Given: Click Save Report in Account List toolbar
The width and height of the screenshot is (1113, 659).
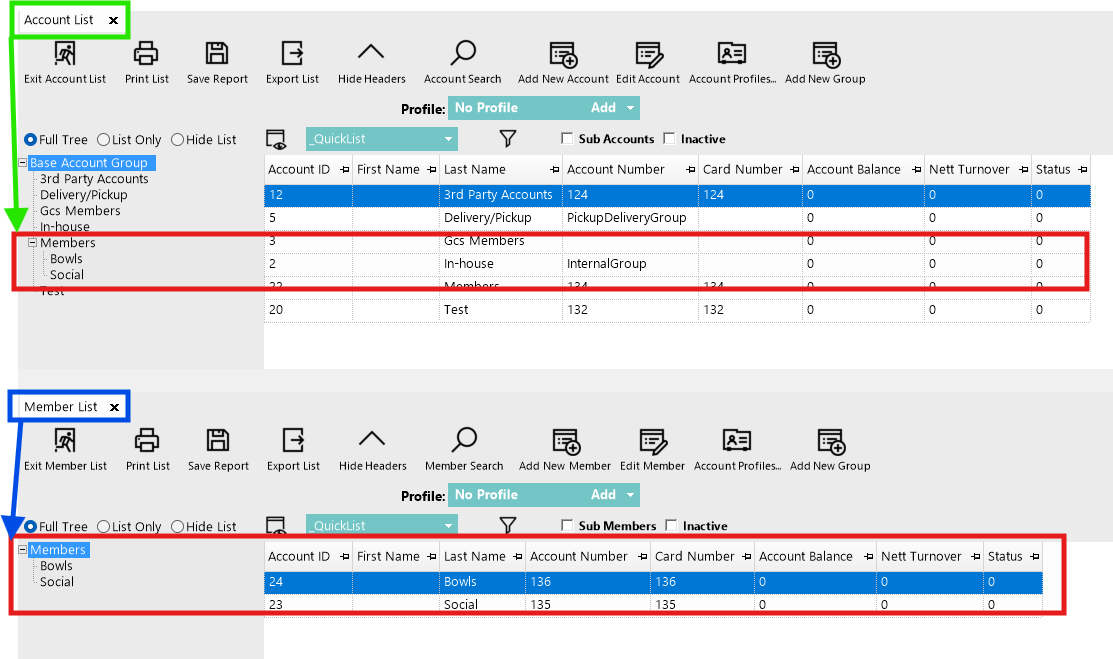Looking at the screenshot, I should [217, 62].
